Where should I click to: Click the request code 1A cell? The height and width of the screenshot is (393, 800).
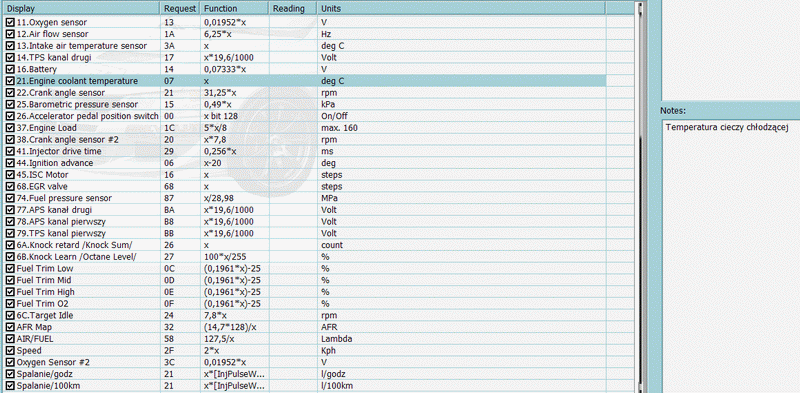[x=180, y=34]
